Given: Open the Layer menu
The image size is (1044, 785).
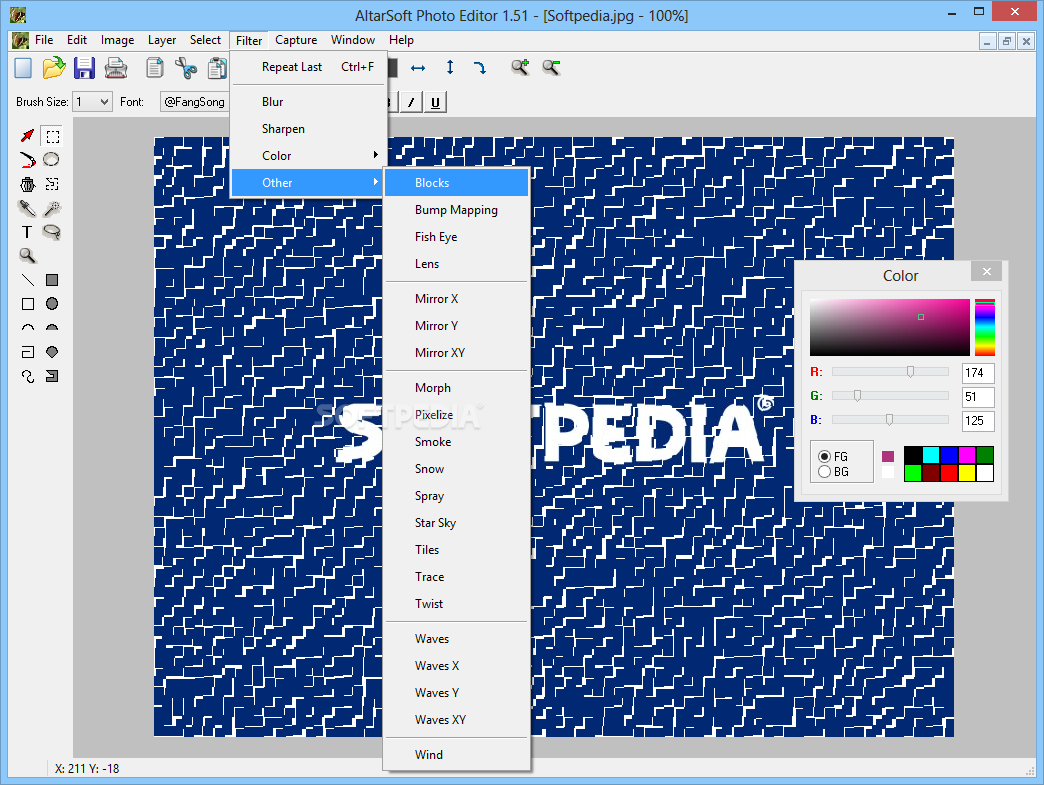Looking at the screenshot, I should [162, 40].
